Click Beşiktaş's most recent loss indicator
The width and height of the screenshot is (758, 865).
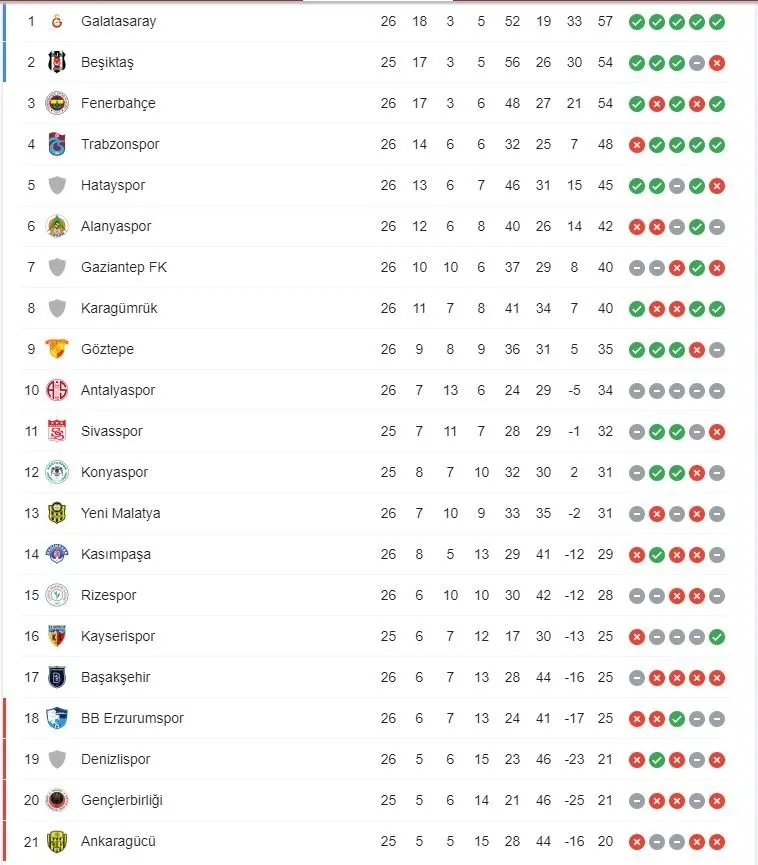(x=717, y=62)
